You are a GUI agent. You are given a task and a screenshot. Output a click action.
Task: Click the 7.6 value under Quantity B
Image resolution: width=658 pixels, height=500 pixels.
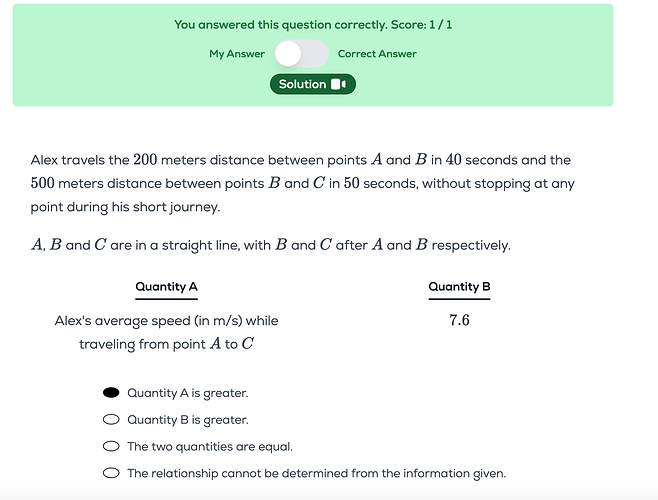(459, 321)
